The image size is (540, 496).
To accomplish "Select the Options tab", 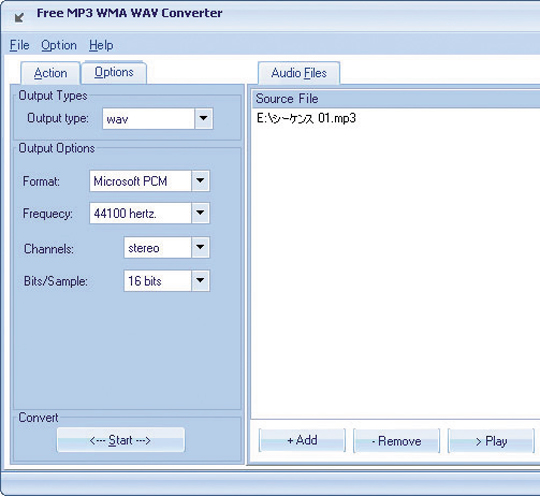I will (x=114, y=72).
